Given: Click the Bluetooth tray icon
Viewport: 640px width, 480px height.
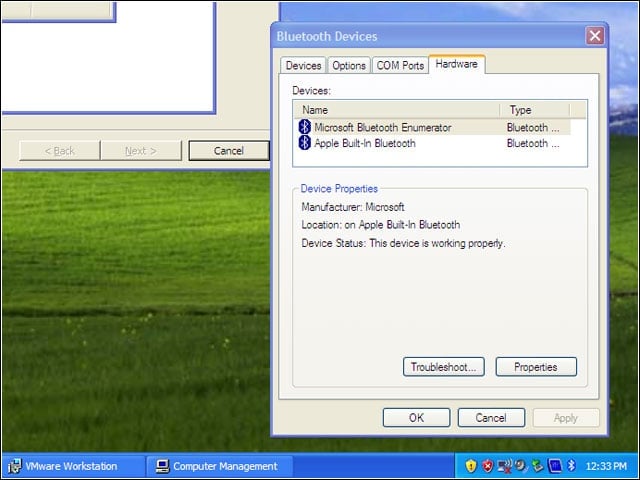Looking at the screenshot, I should pos(571,465).
